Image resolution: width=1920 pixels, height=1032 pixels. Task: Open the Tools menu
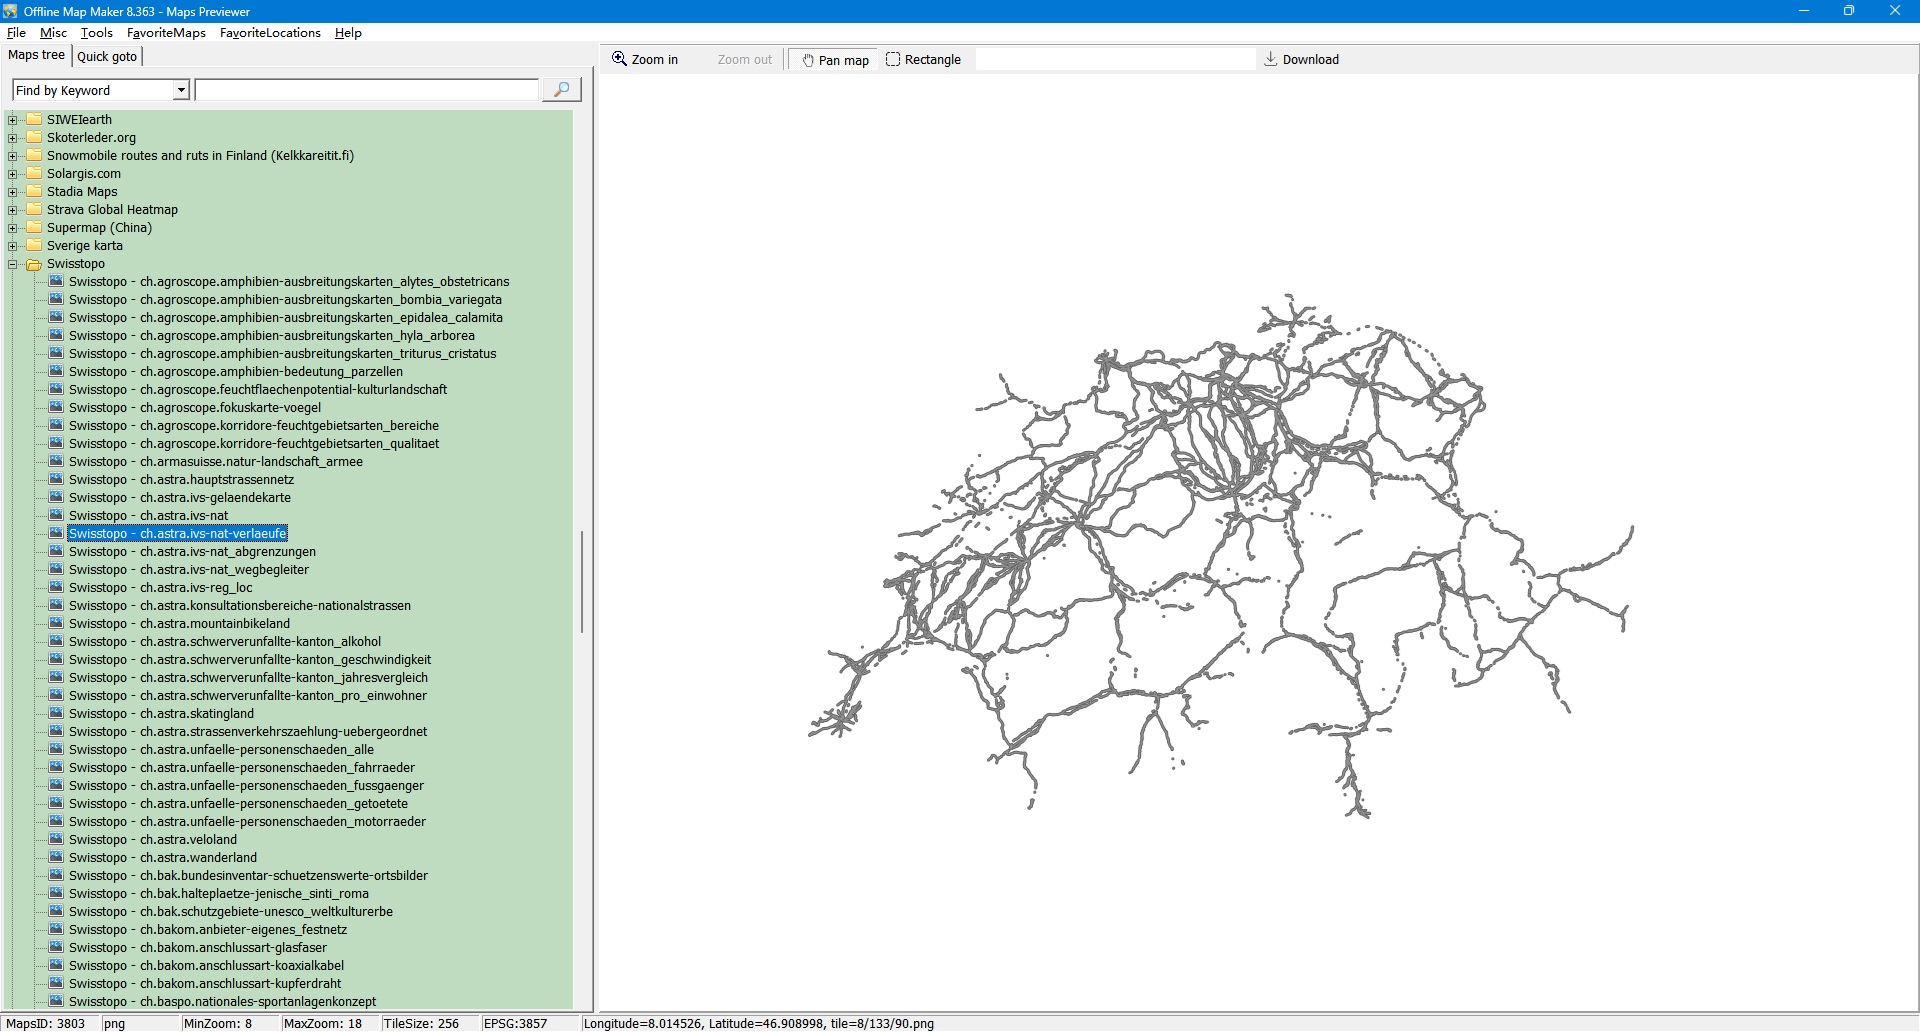pos(96,33)
